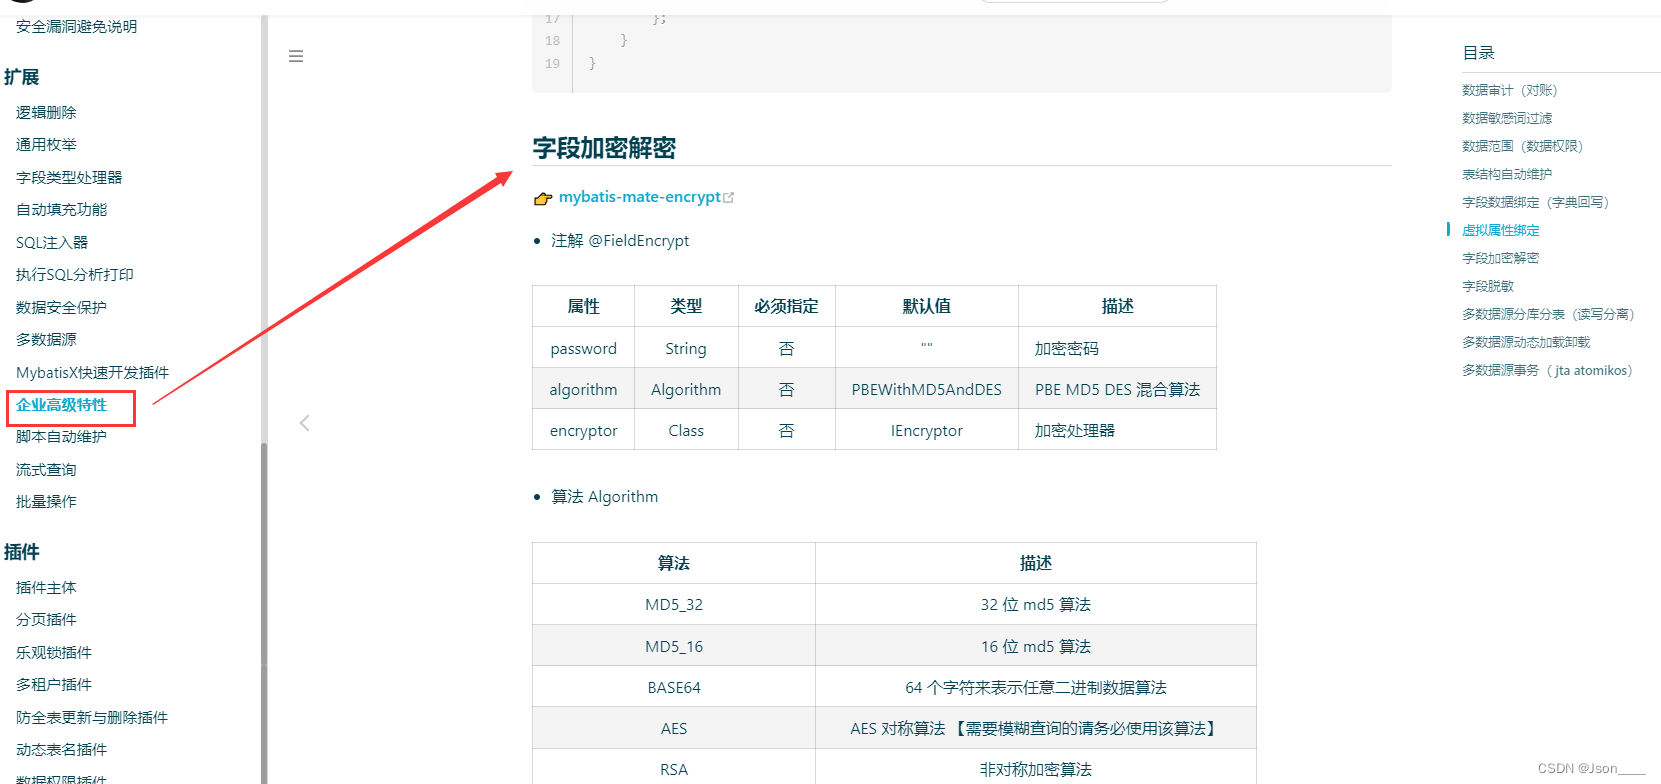The height and width of the screenshot is (784, 1661).
Task: Open 自动填充功能 in the sidebar
Action: (61, 209)
